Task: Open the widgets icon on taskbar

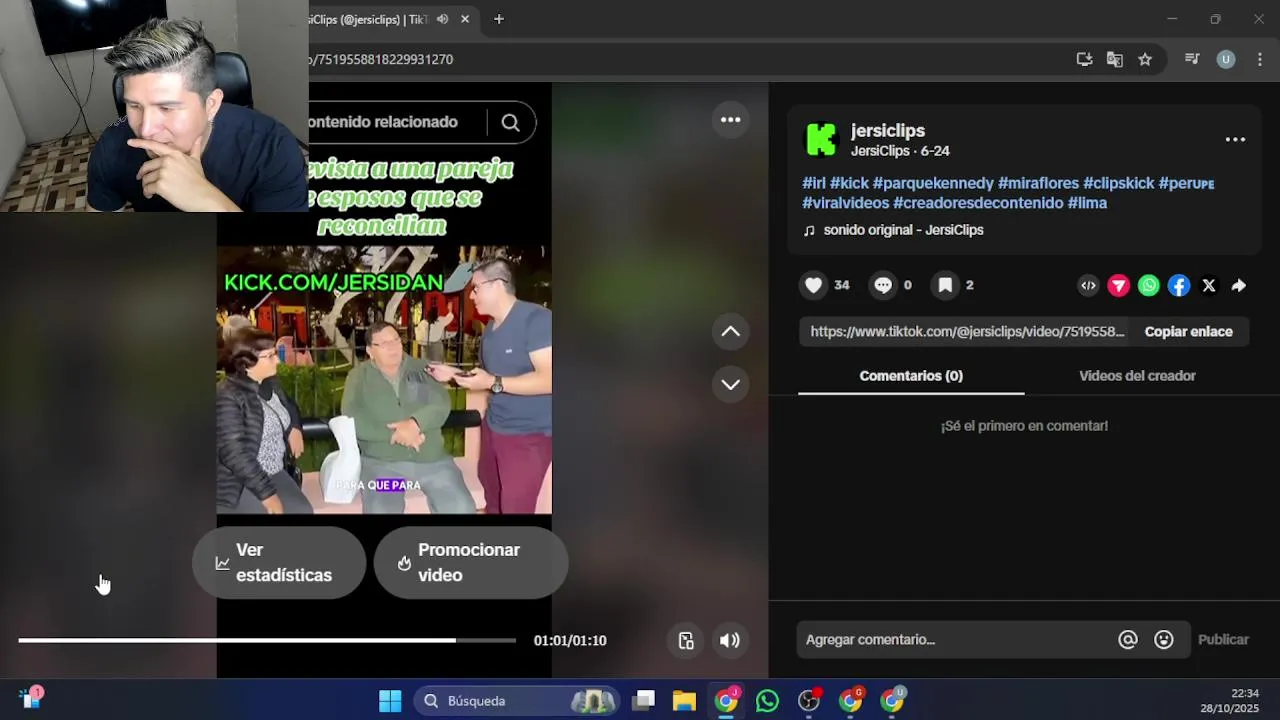Action: (x=31, y=699)
